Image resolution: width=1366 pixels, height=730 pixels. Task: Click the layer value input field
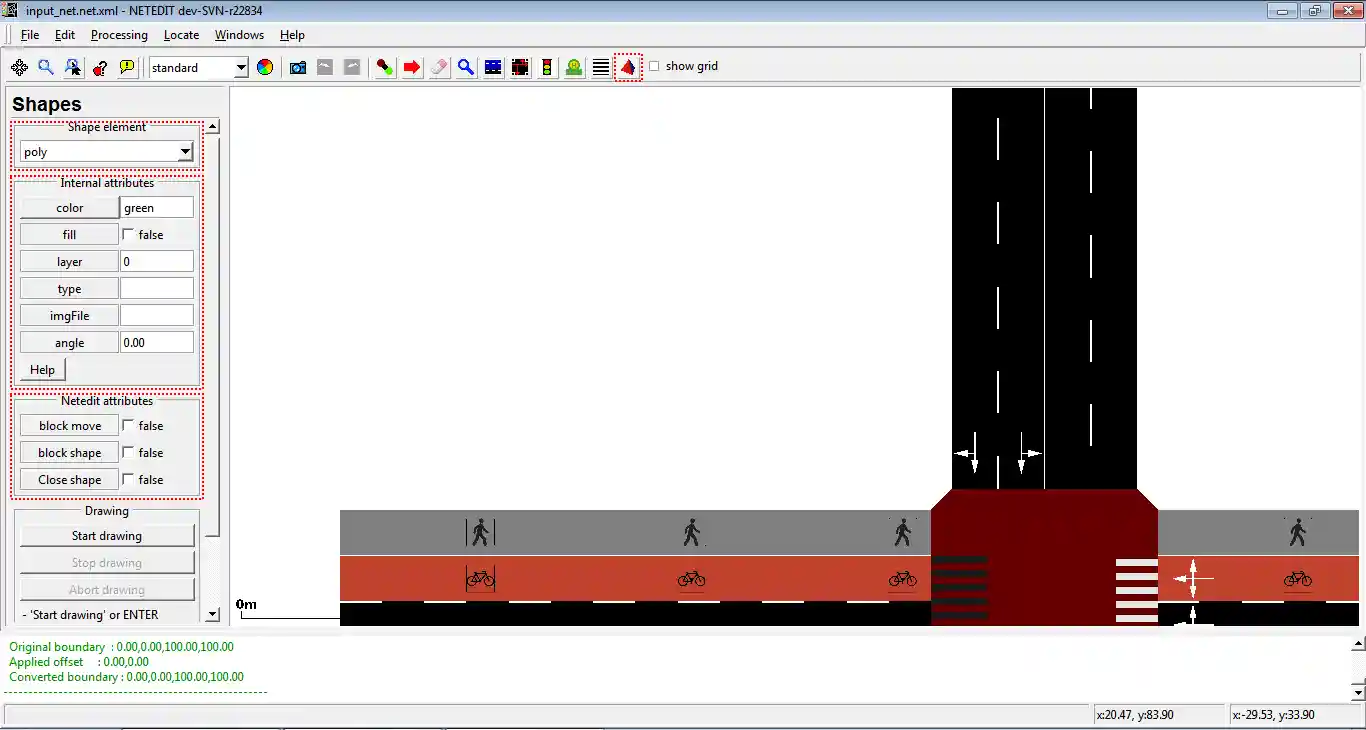(157, 261)
